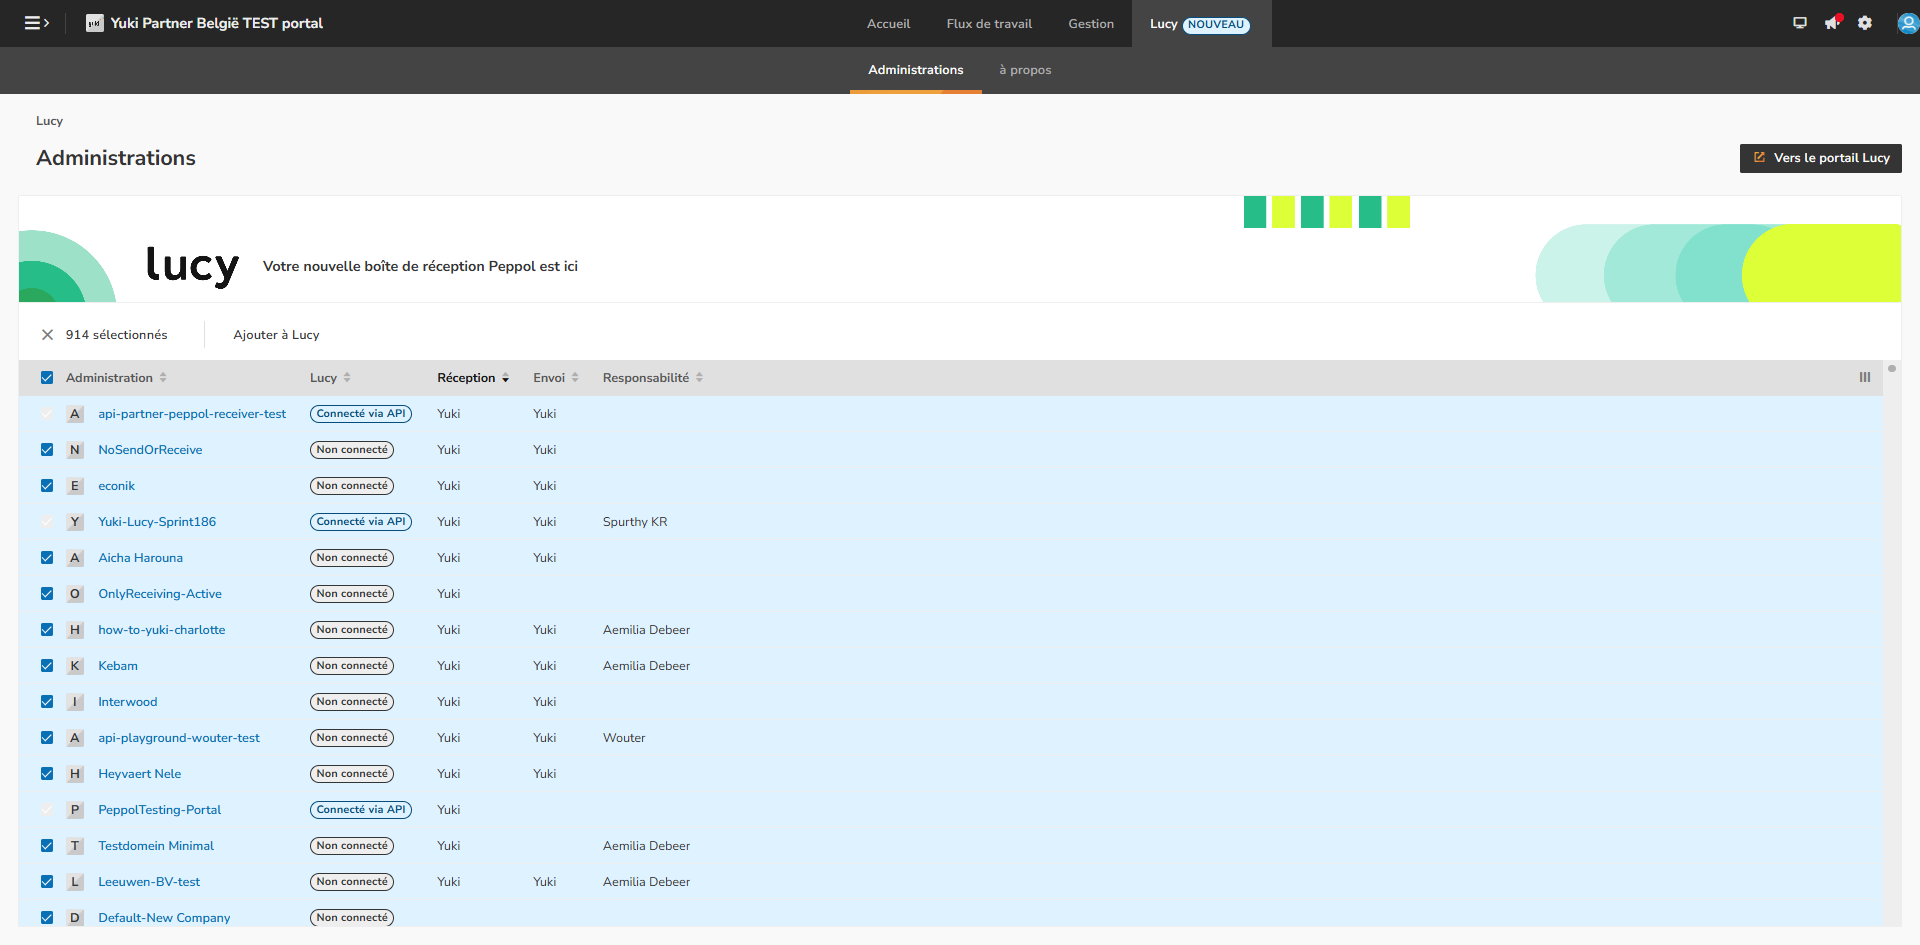This screenshot has width=1920, height=945.
Task: Open the Leeuwen-BV-test administration link
Action: pos(149,882)
